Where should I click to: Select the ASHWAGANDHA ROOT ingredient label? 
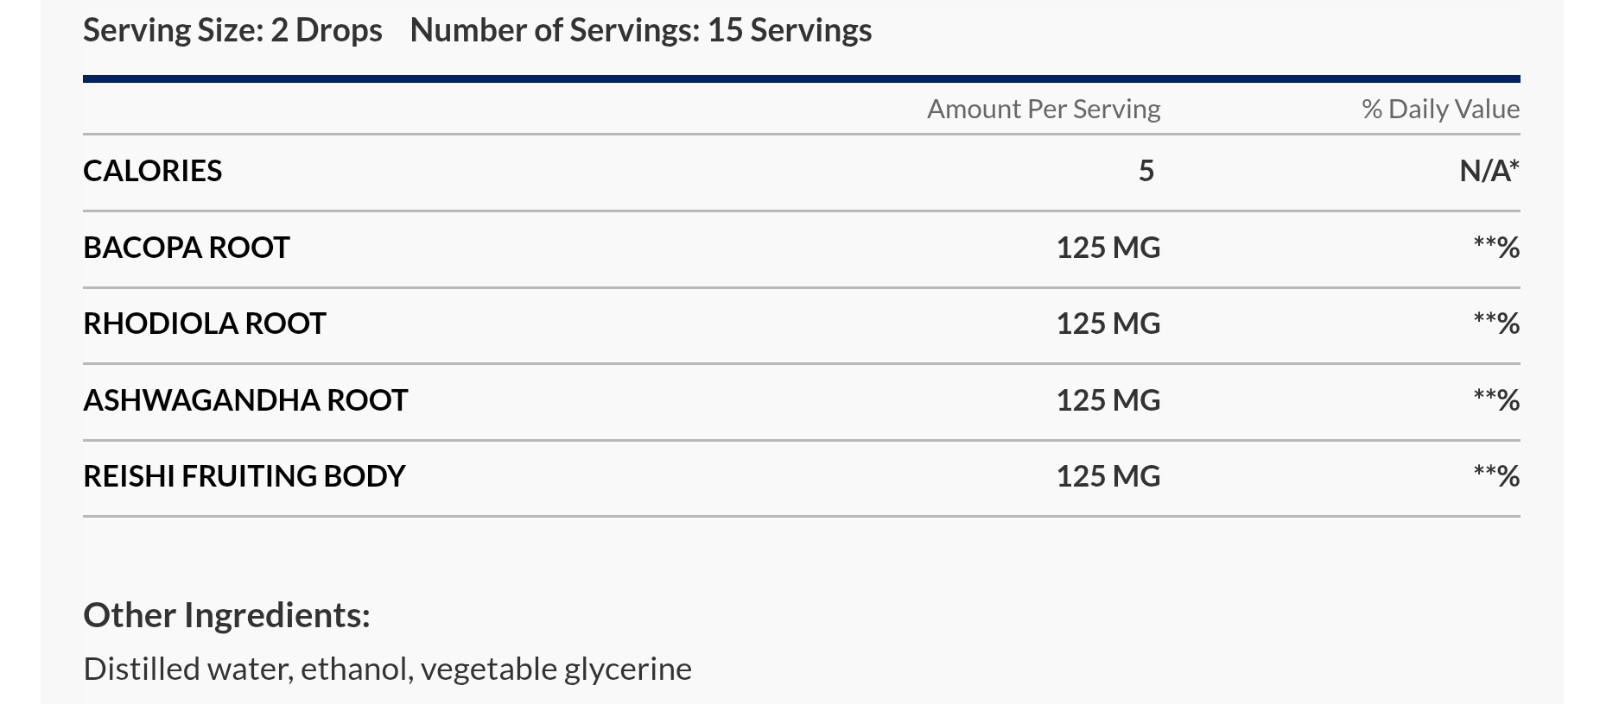pyautogui.click(x=246, y=400)
